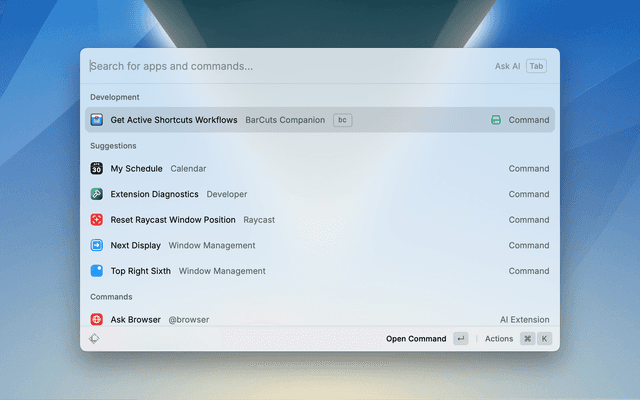
Task: Click the Extension Diagnostics developer icon
Action: click(x=96, y=194)
